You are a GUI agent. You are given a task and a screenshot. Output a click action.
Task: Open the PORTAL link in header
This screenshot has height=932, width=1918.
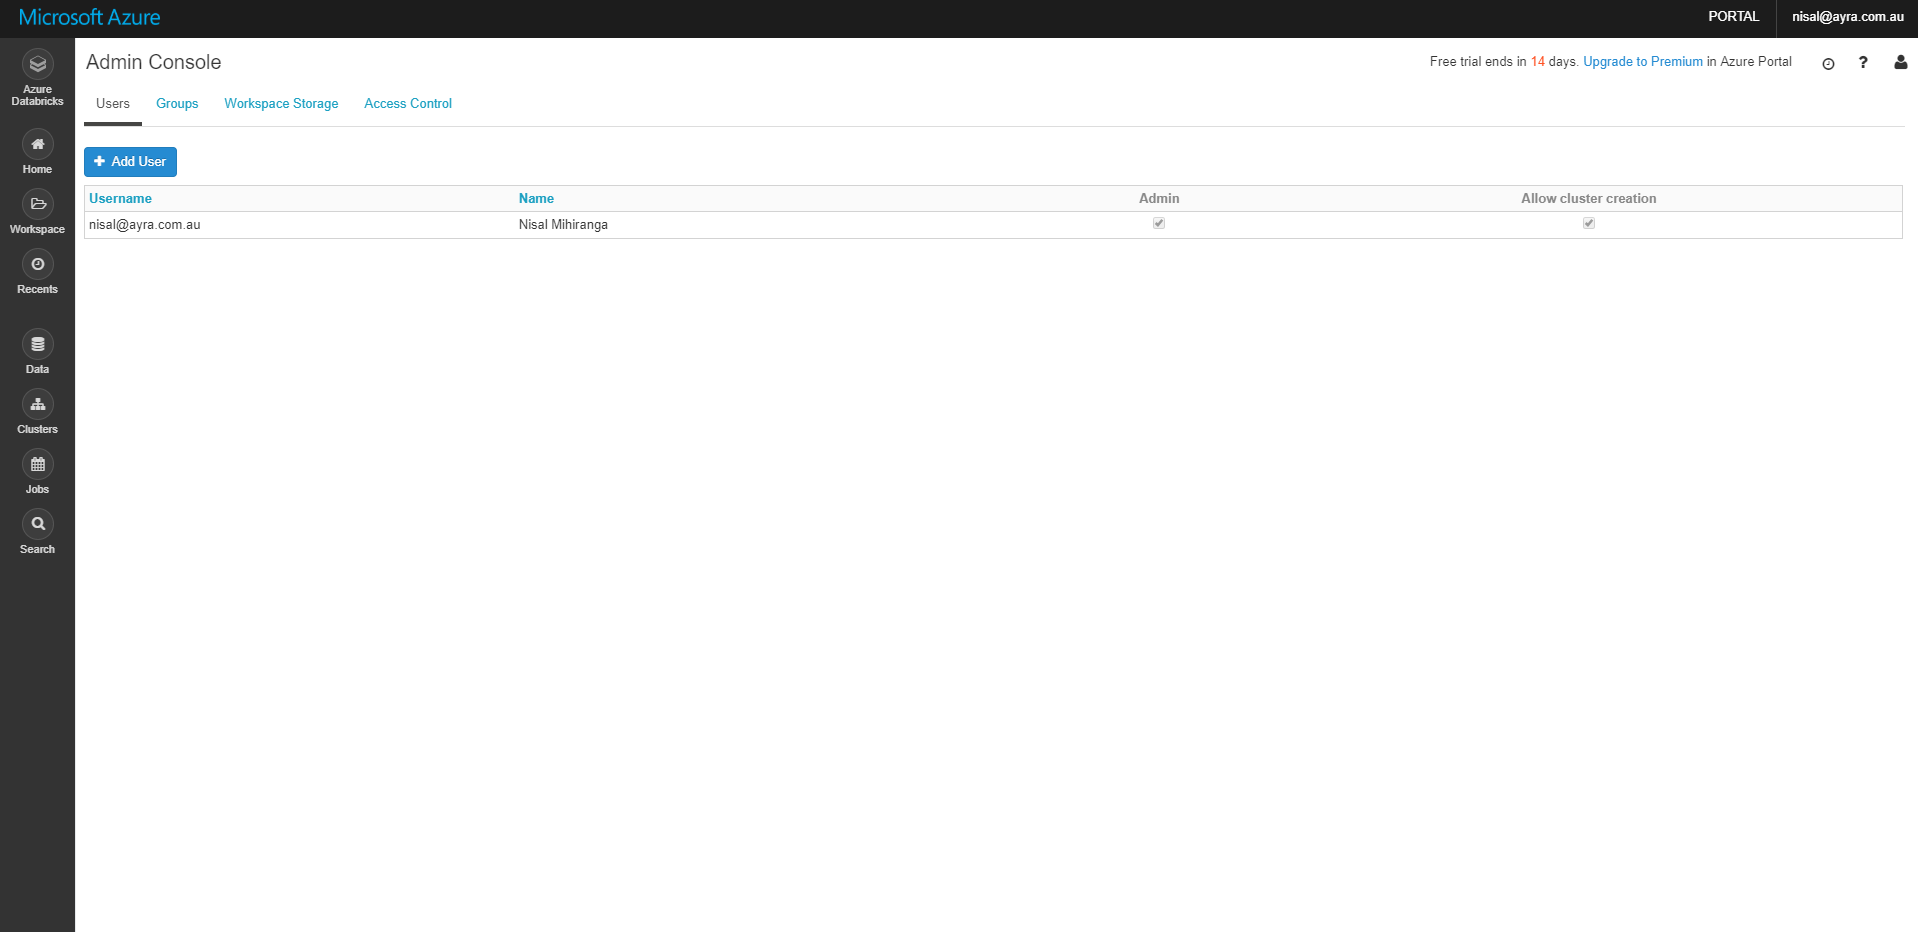1733,17
